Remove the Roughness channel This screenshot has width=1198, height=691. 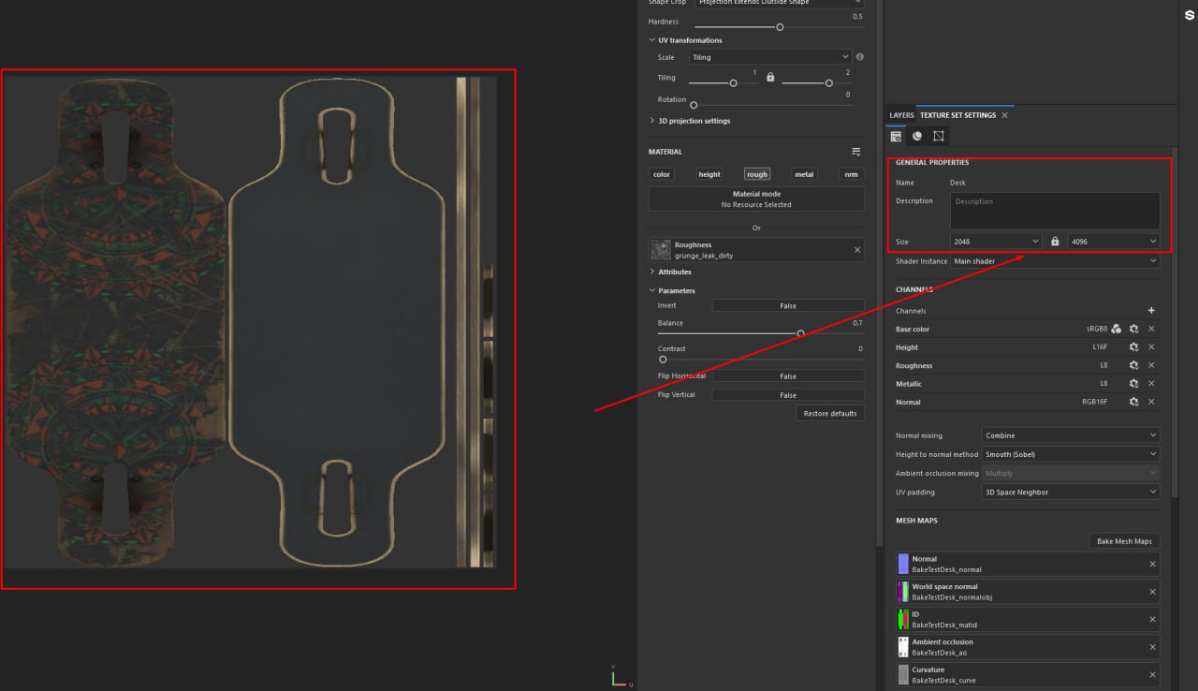point(1151,365)
